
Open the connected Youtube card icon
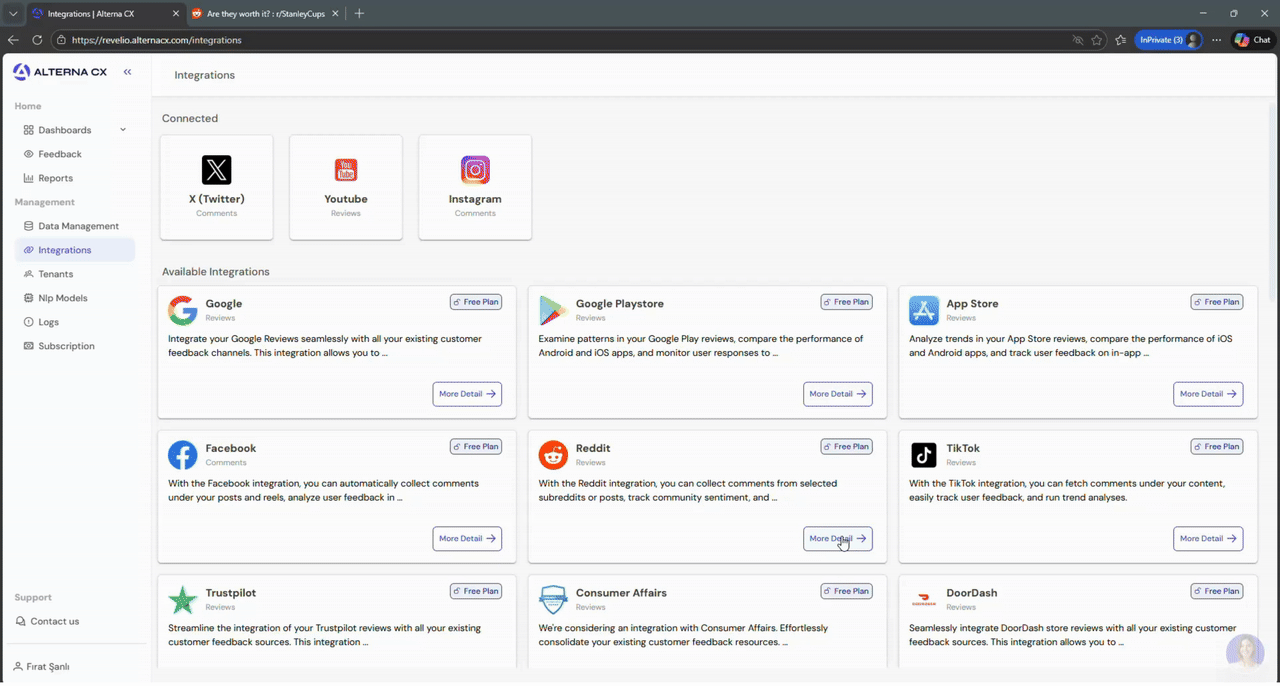(x=346, y=169)
